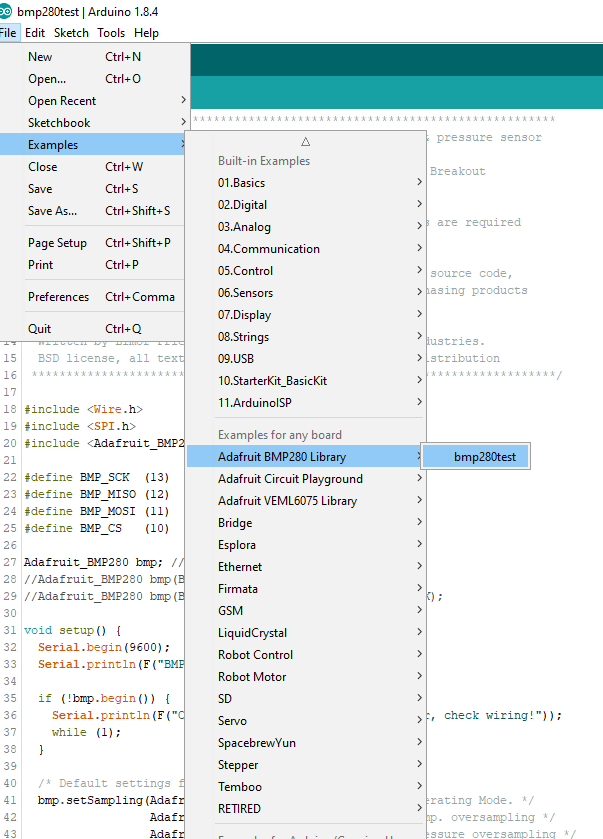Open Adafruit VEML6075 Library examples
Viewport: 603px width, 839px height.
pyautogui.click(x=306, y=500)
